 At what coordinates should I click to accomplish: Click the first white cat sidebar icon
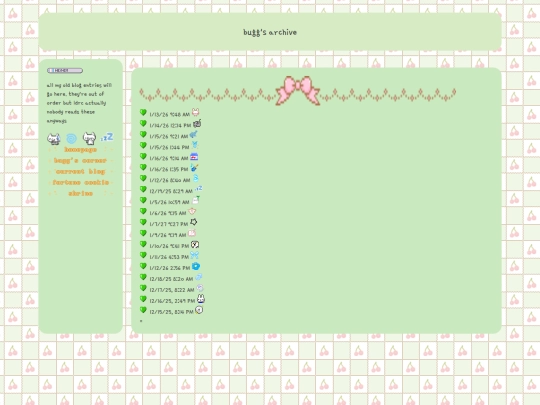coord(54,139)
